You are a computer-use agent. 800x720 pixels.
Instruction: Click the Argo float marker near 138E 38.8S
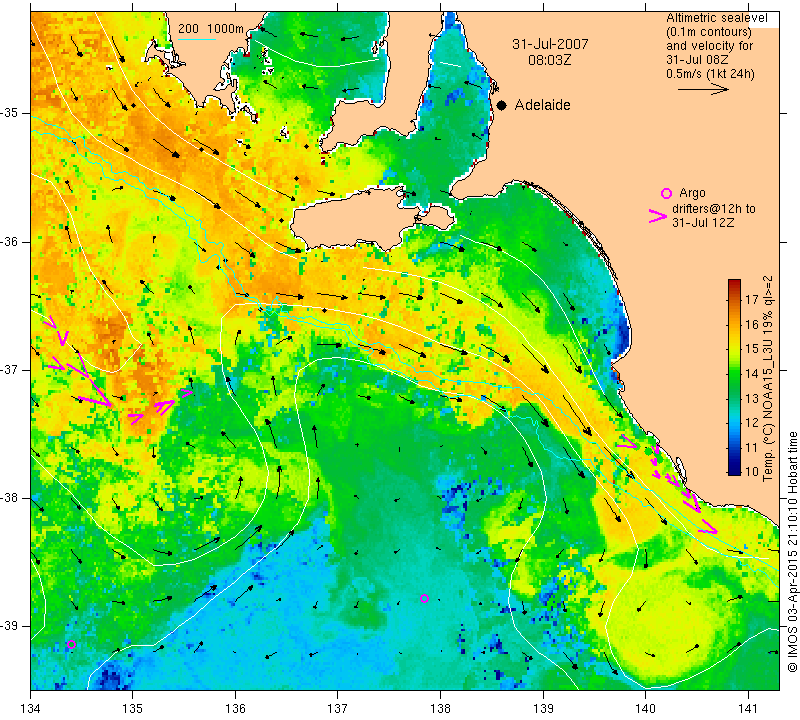click(424, 599)
